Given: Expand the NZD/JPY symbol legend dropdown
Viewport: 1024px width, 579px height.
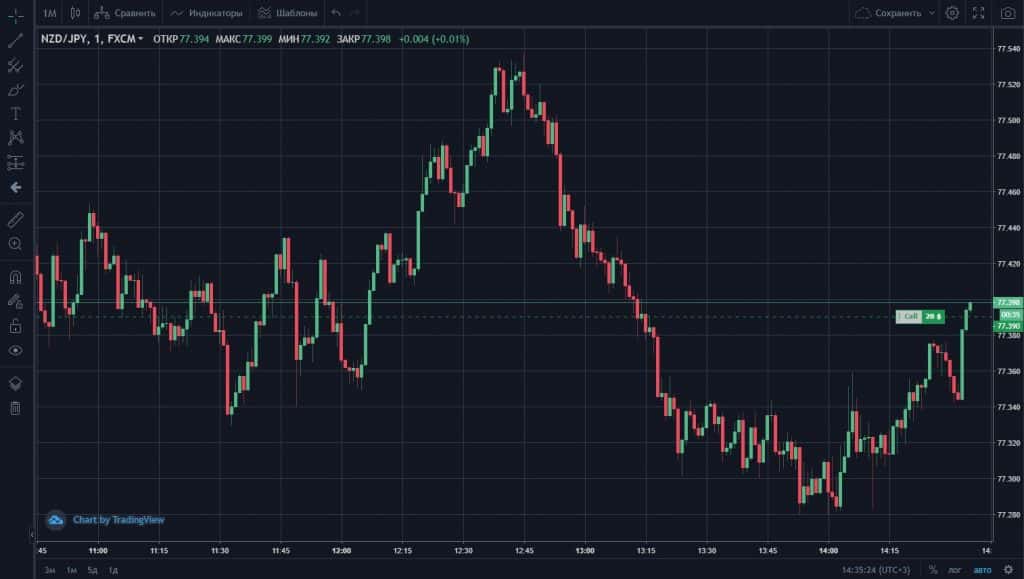Looking at the screenshot, I should pyautogui.click(x=140, y=39).
